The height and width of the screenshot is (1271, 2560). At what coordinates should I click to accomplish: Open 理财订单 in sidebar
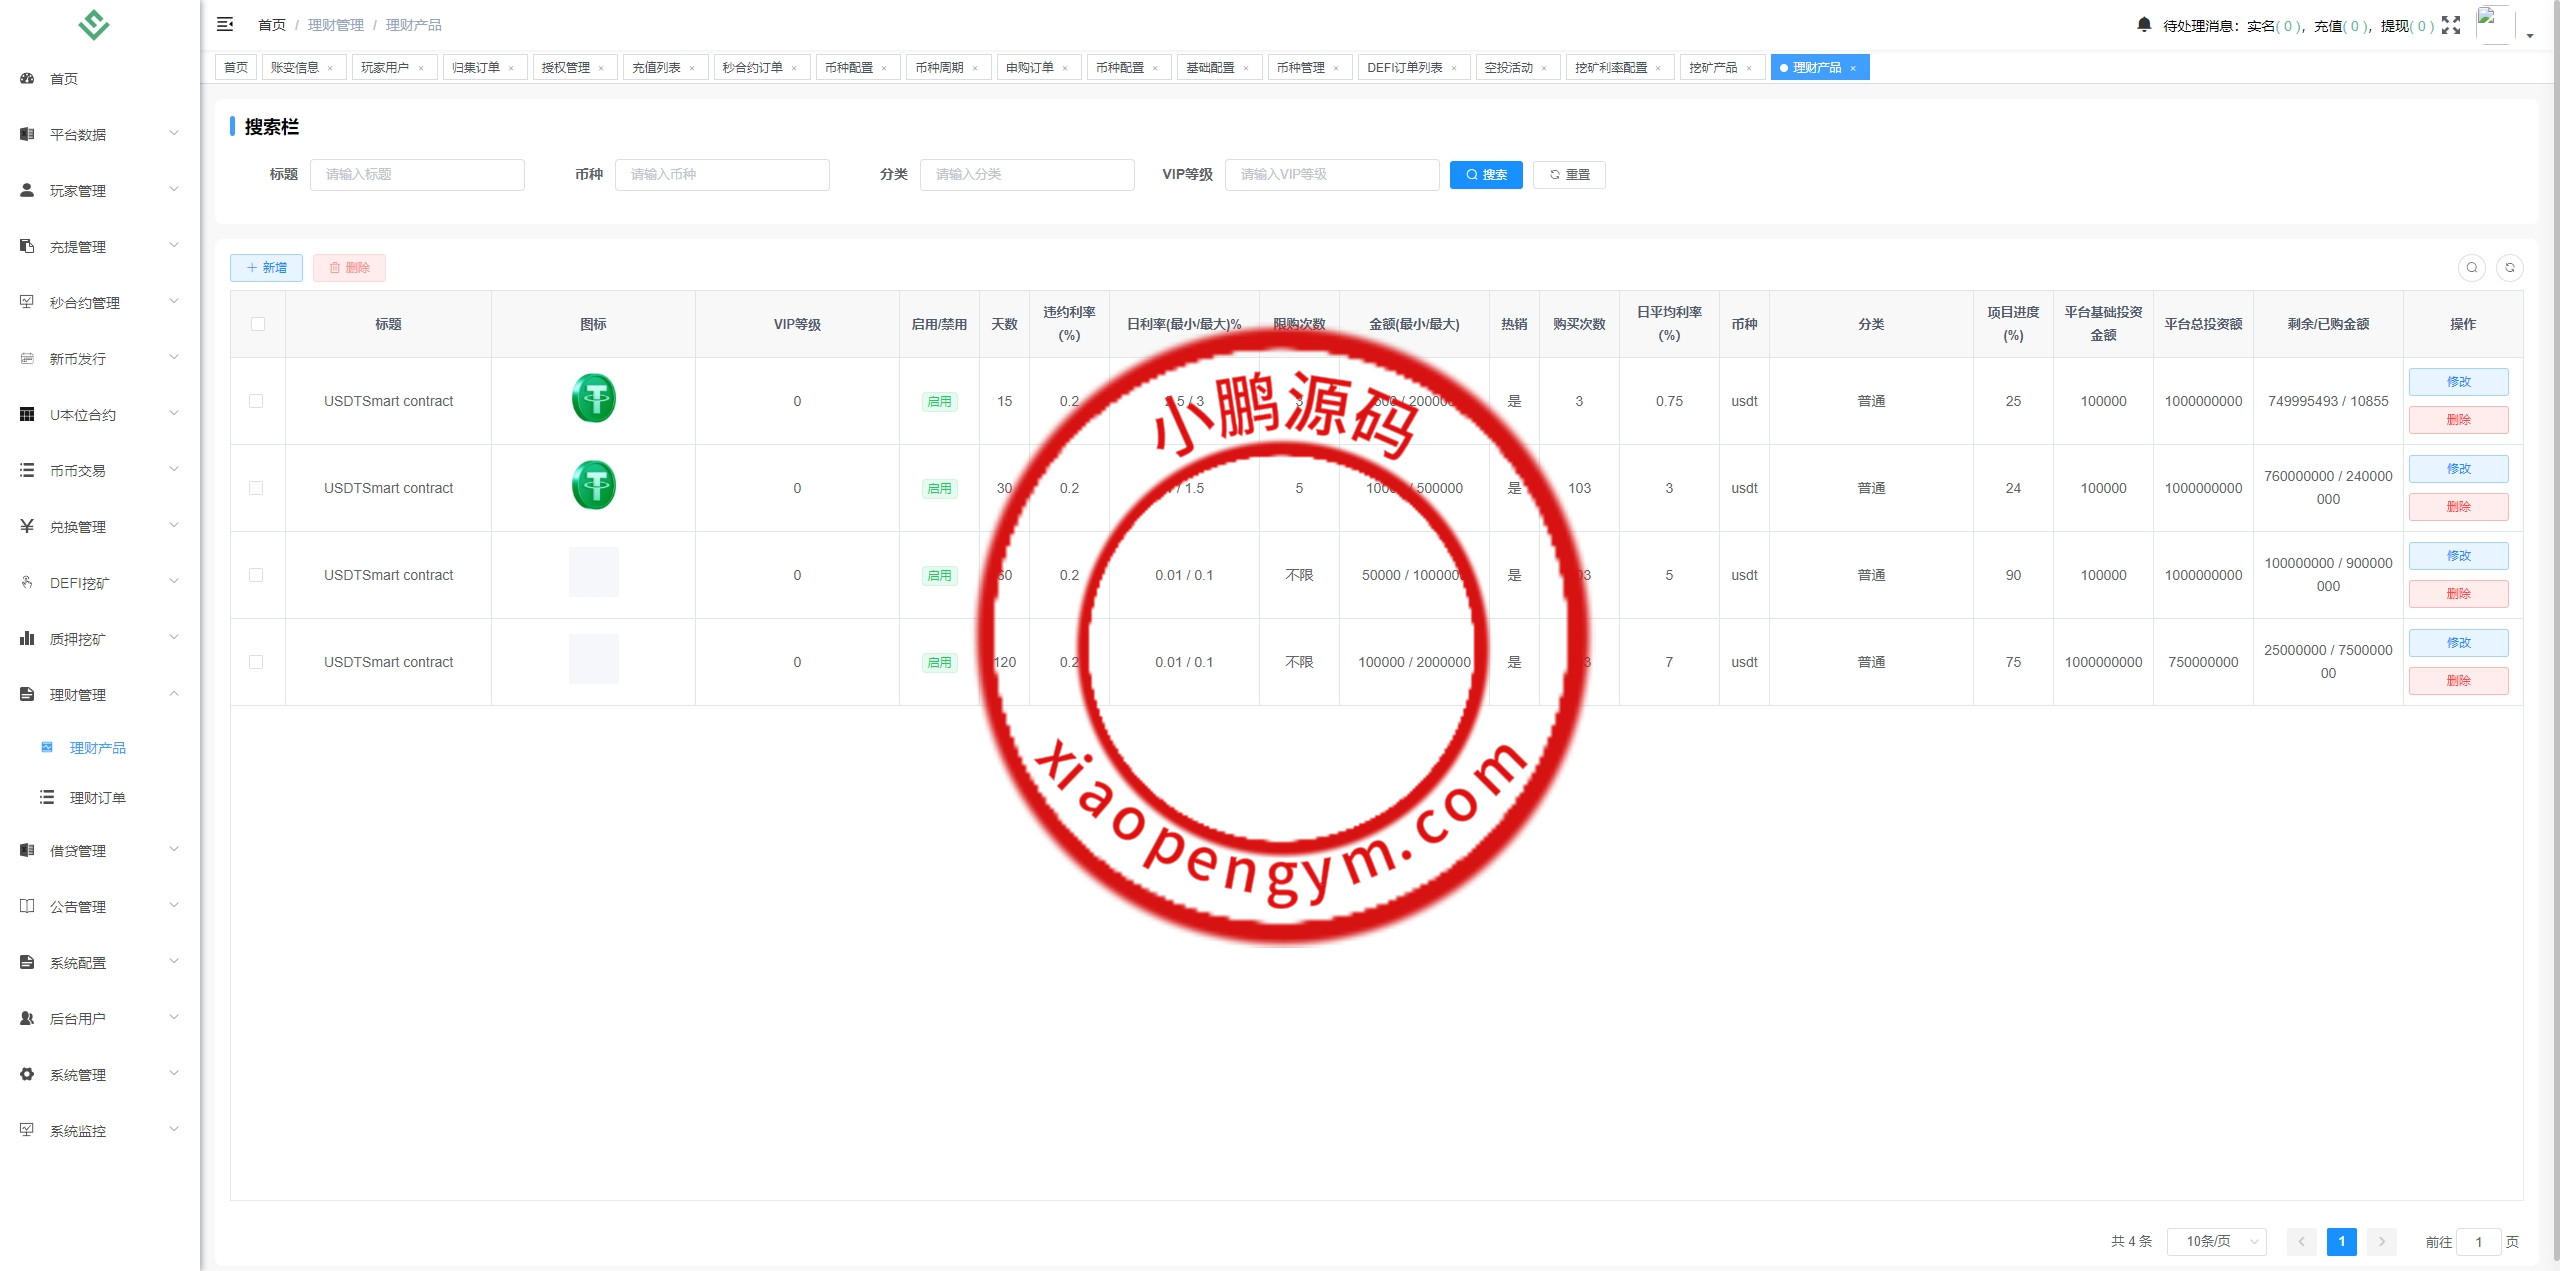(x=97, y=797)
